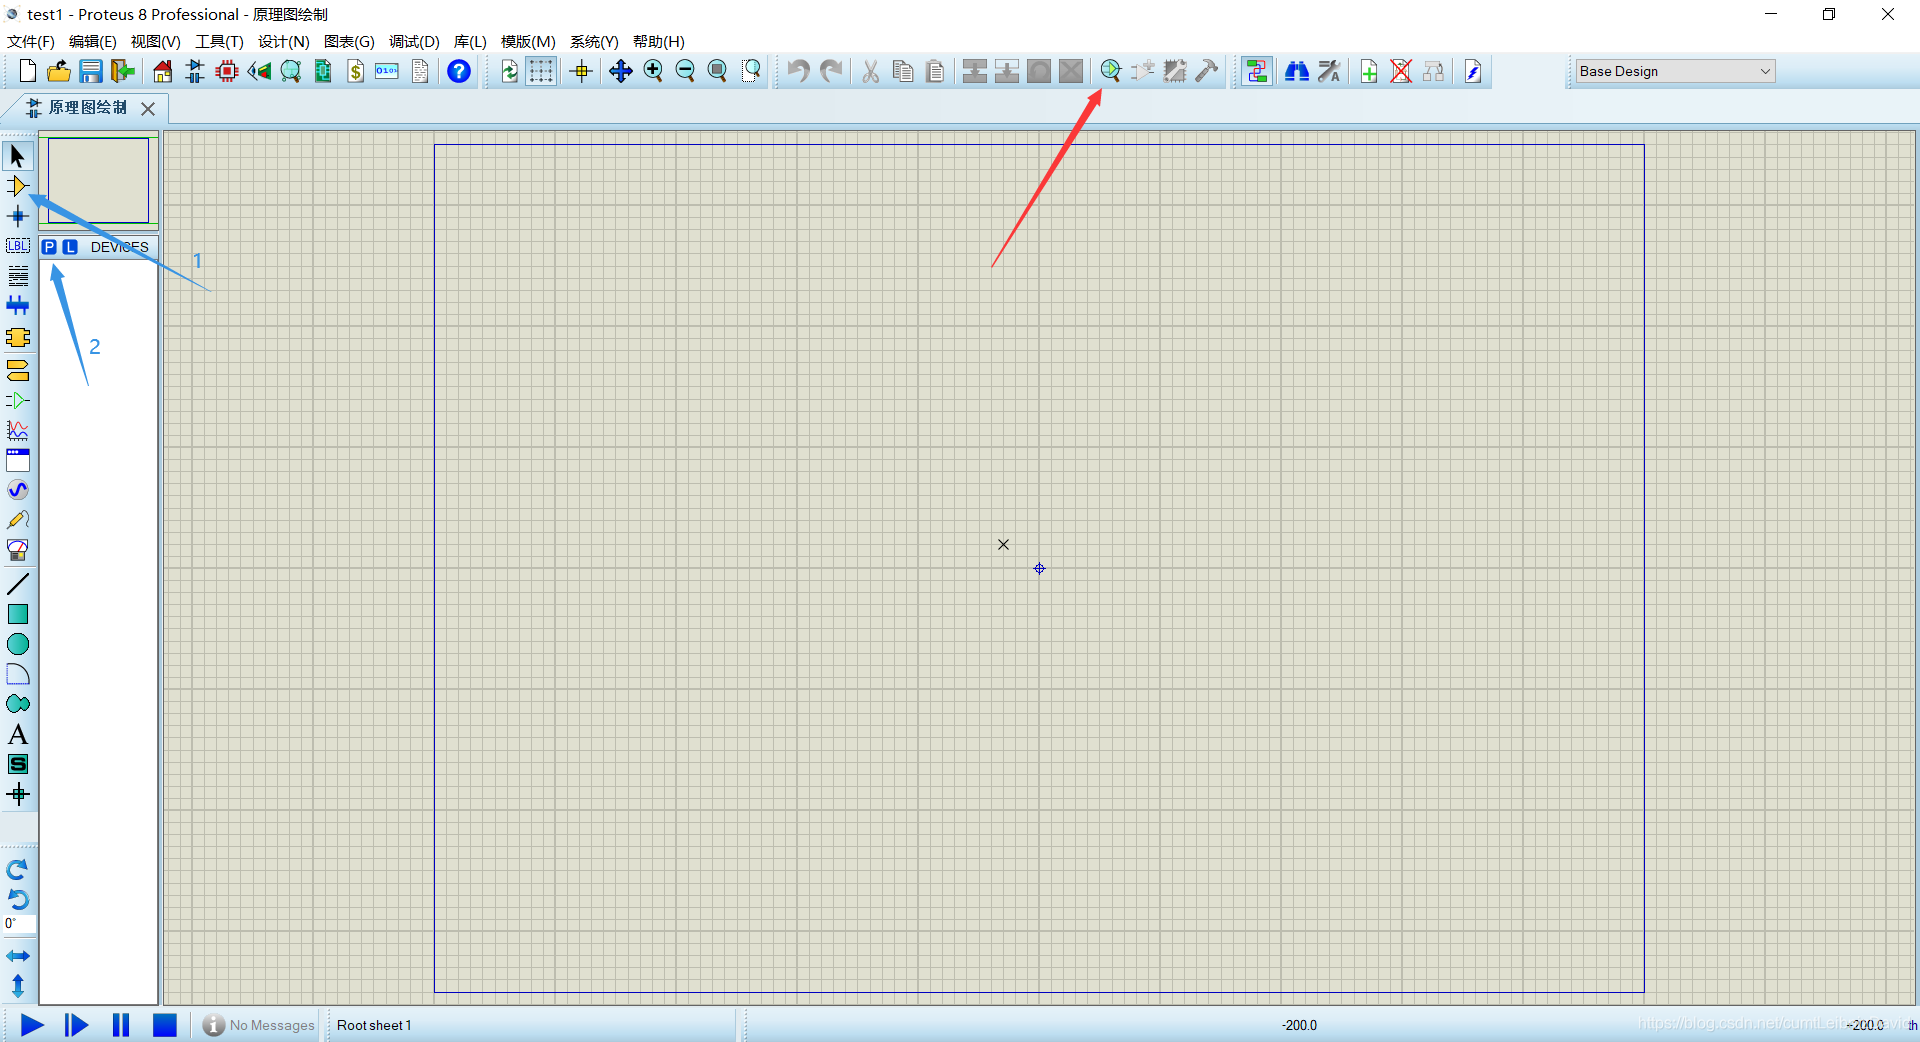The image size is (1920, 1042).
Task: Click the Electrical Rules Check icon
Action: [1473, 71]
